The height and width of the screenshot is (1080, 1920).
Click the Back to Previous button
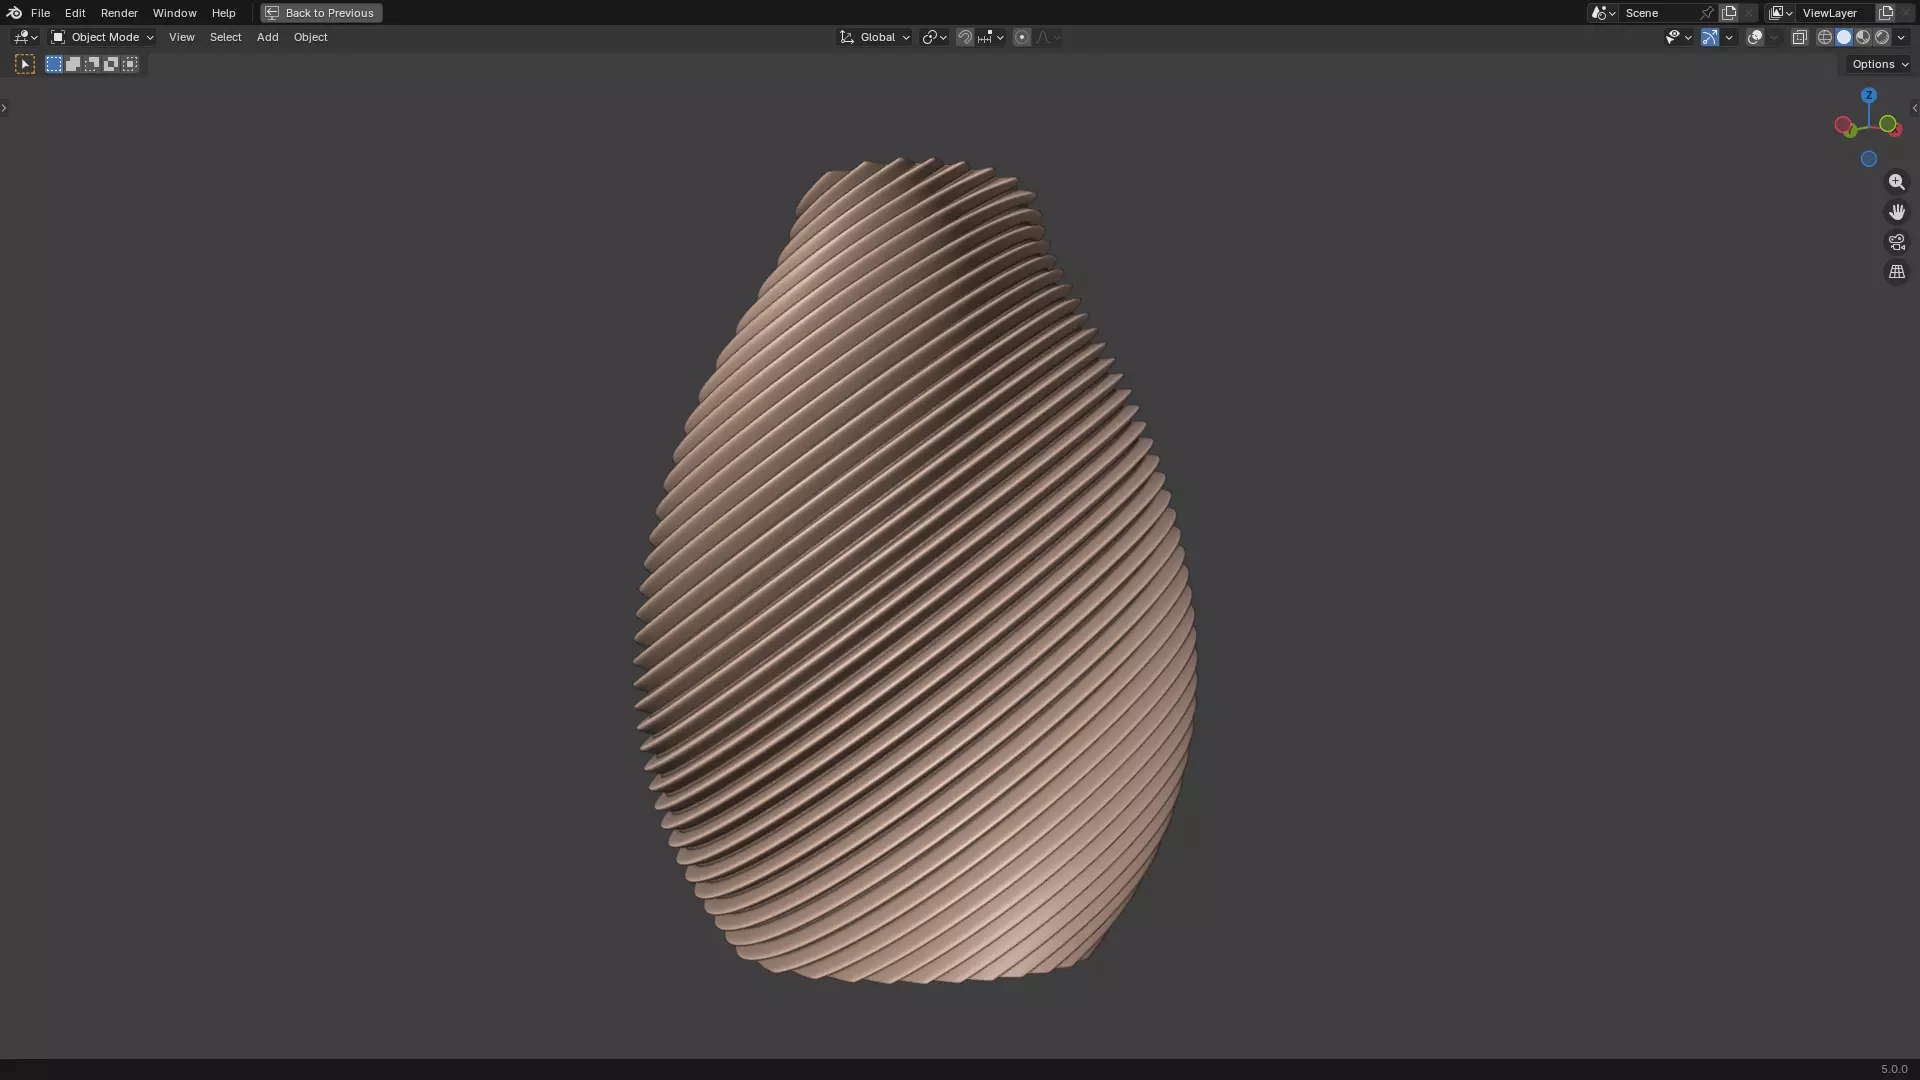tap(321, 13)
